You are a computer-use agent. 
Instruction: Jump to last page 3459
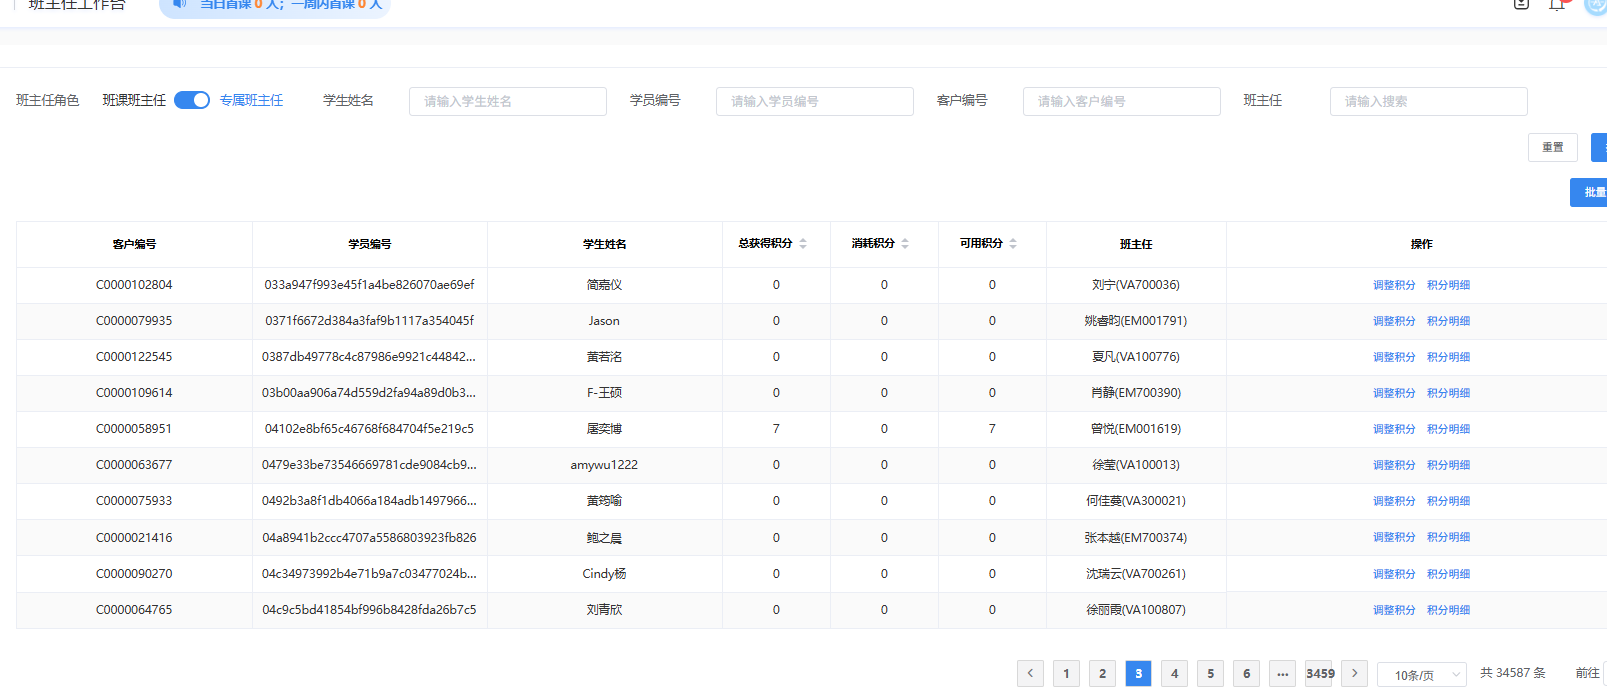click(x=1320, y=673)
